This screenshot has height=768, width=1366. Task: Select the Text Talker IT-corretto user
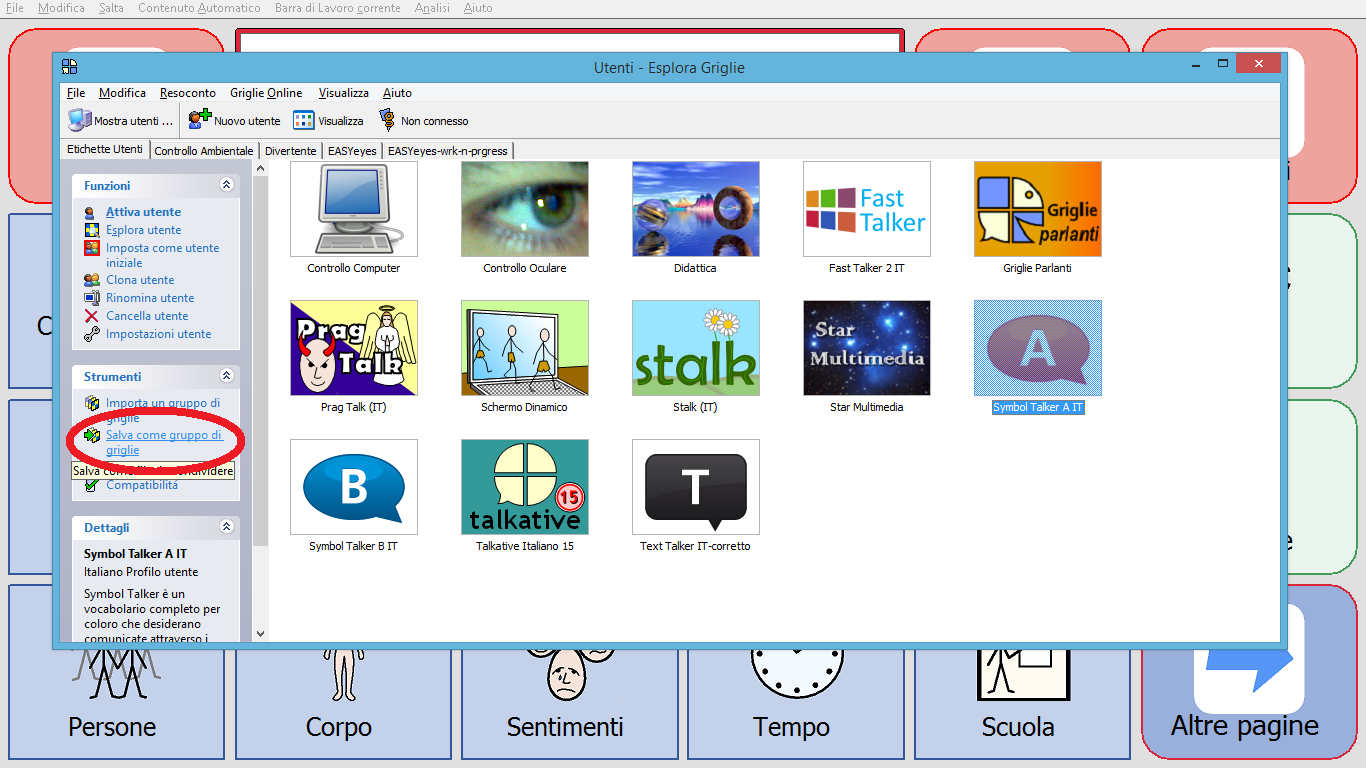point(696,487)
